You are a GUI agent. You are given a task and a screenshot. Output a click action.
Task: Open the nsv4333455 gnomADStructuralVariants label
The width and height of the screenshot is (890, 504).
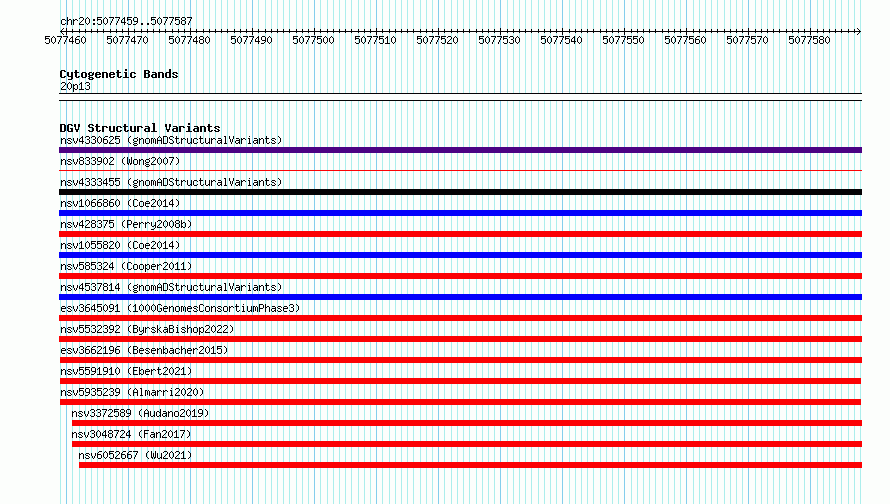click(171, 182)
